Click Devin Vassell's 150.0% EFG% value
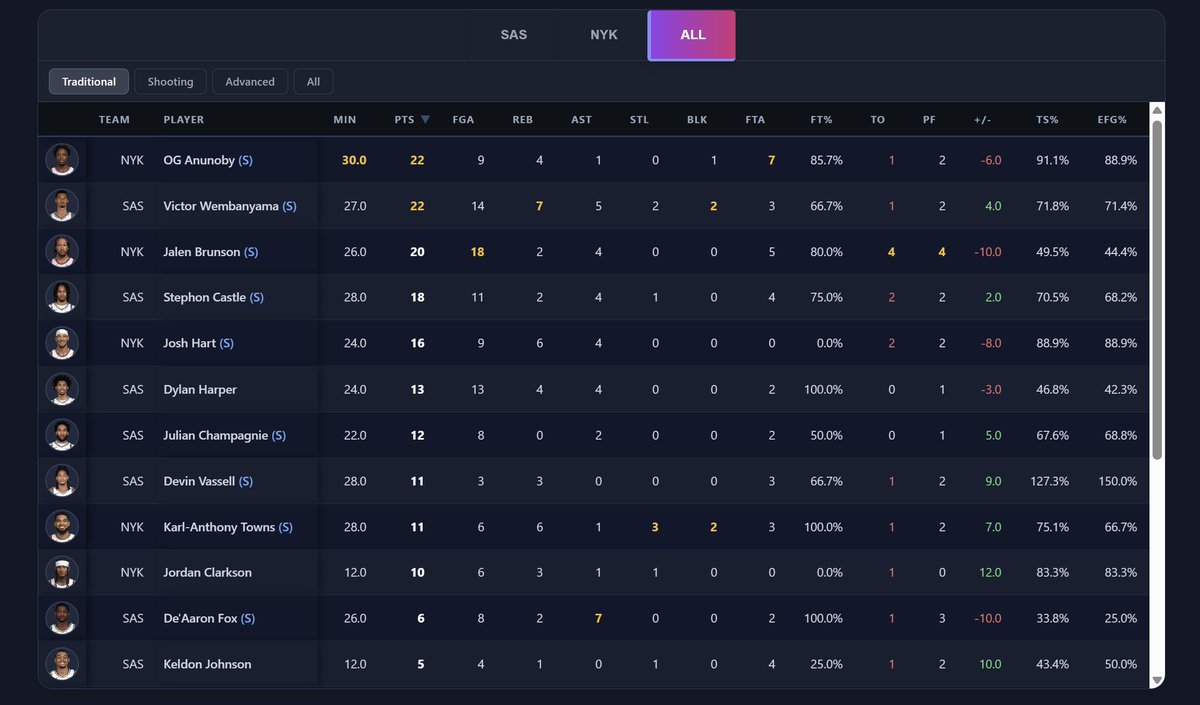This screenshot has width=1200, height=705. 1117,481
